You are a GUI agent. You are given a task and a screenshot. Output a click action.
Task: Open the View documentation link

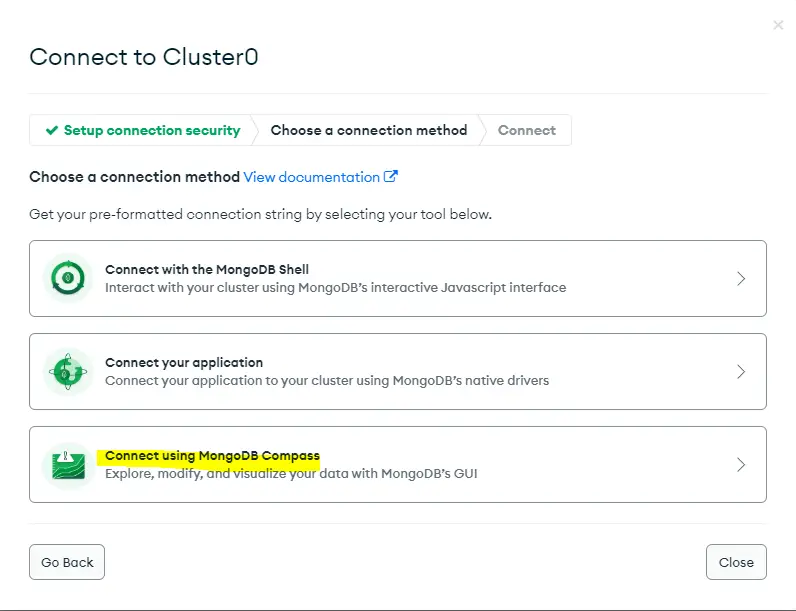(311, 177)
